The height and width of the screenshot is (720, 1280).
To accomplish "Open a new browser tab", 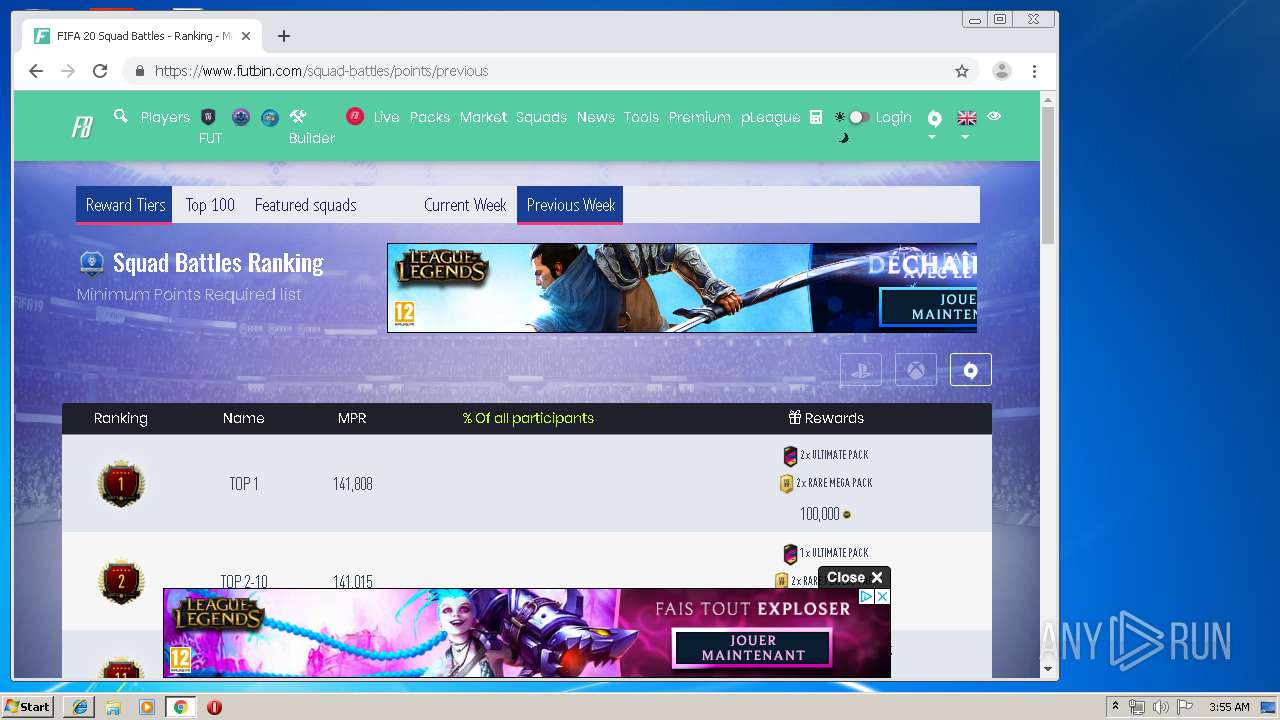I will coord(284,36).
